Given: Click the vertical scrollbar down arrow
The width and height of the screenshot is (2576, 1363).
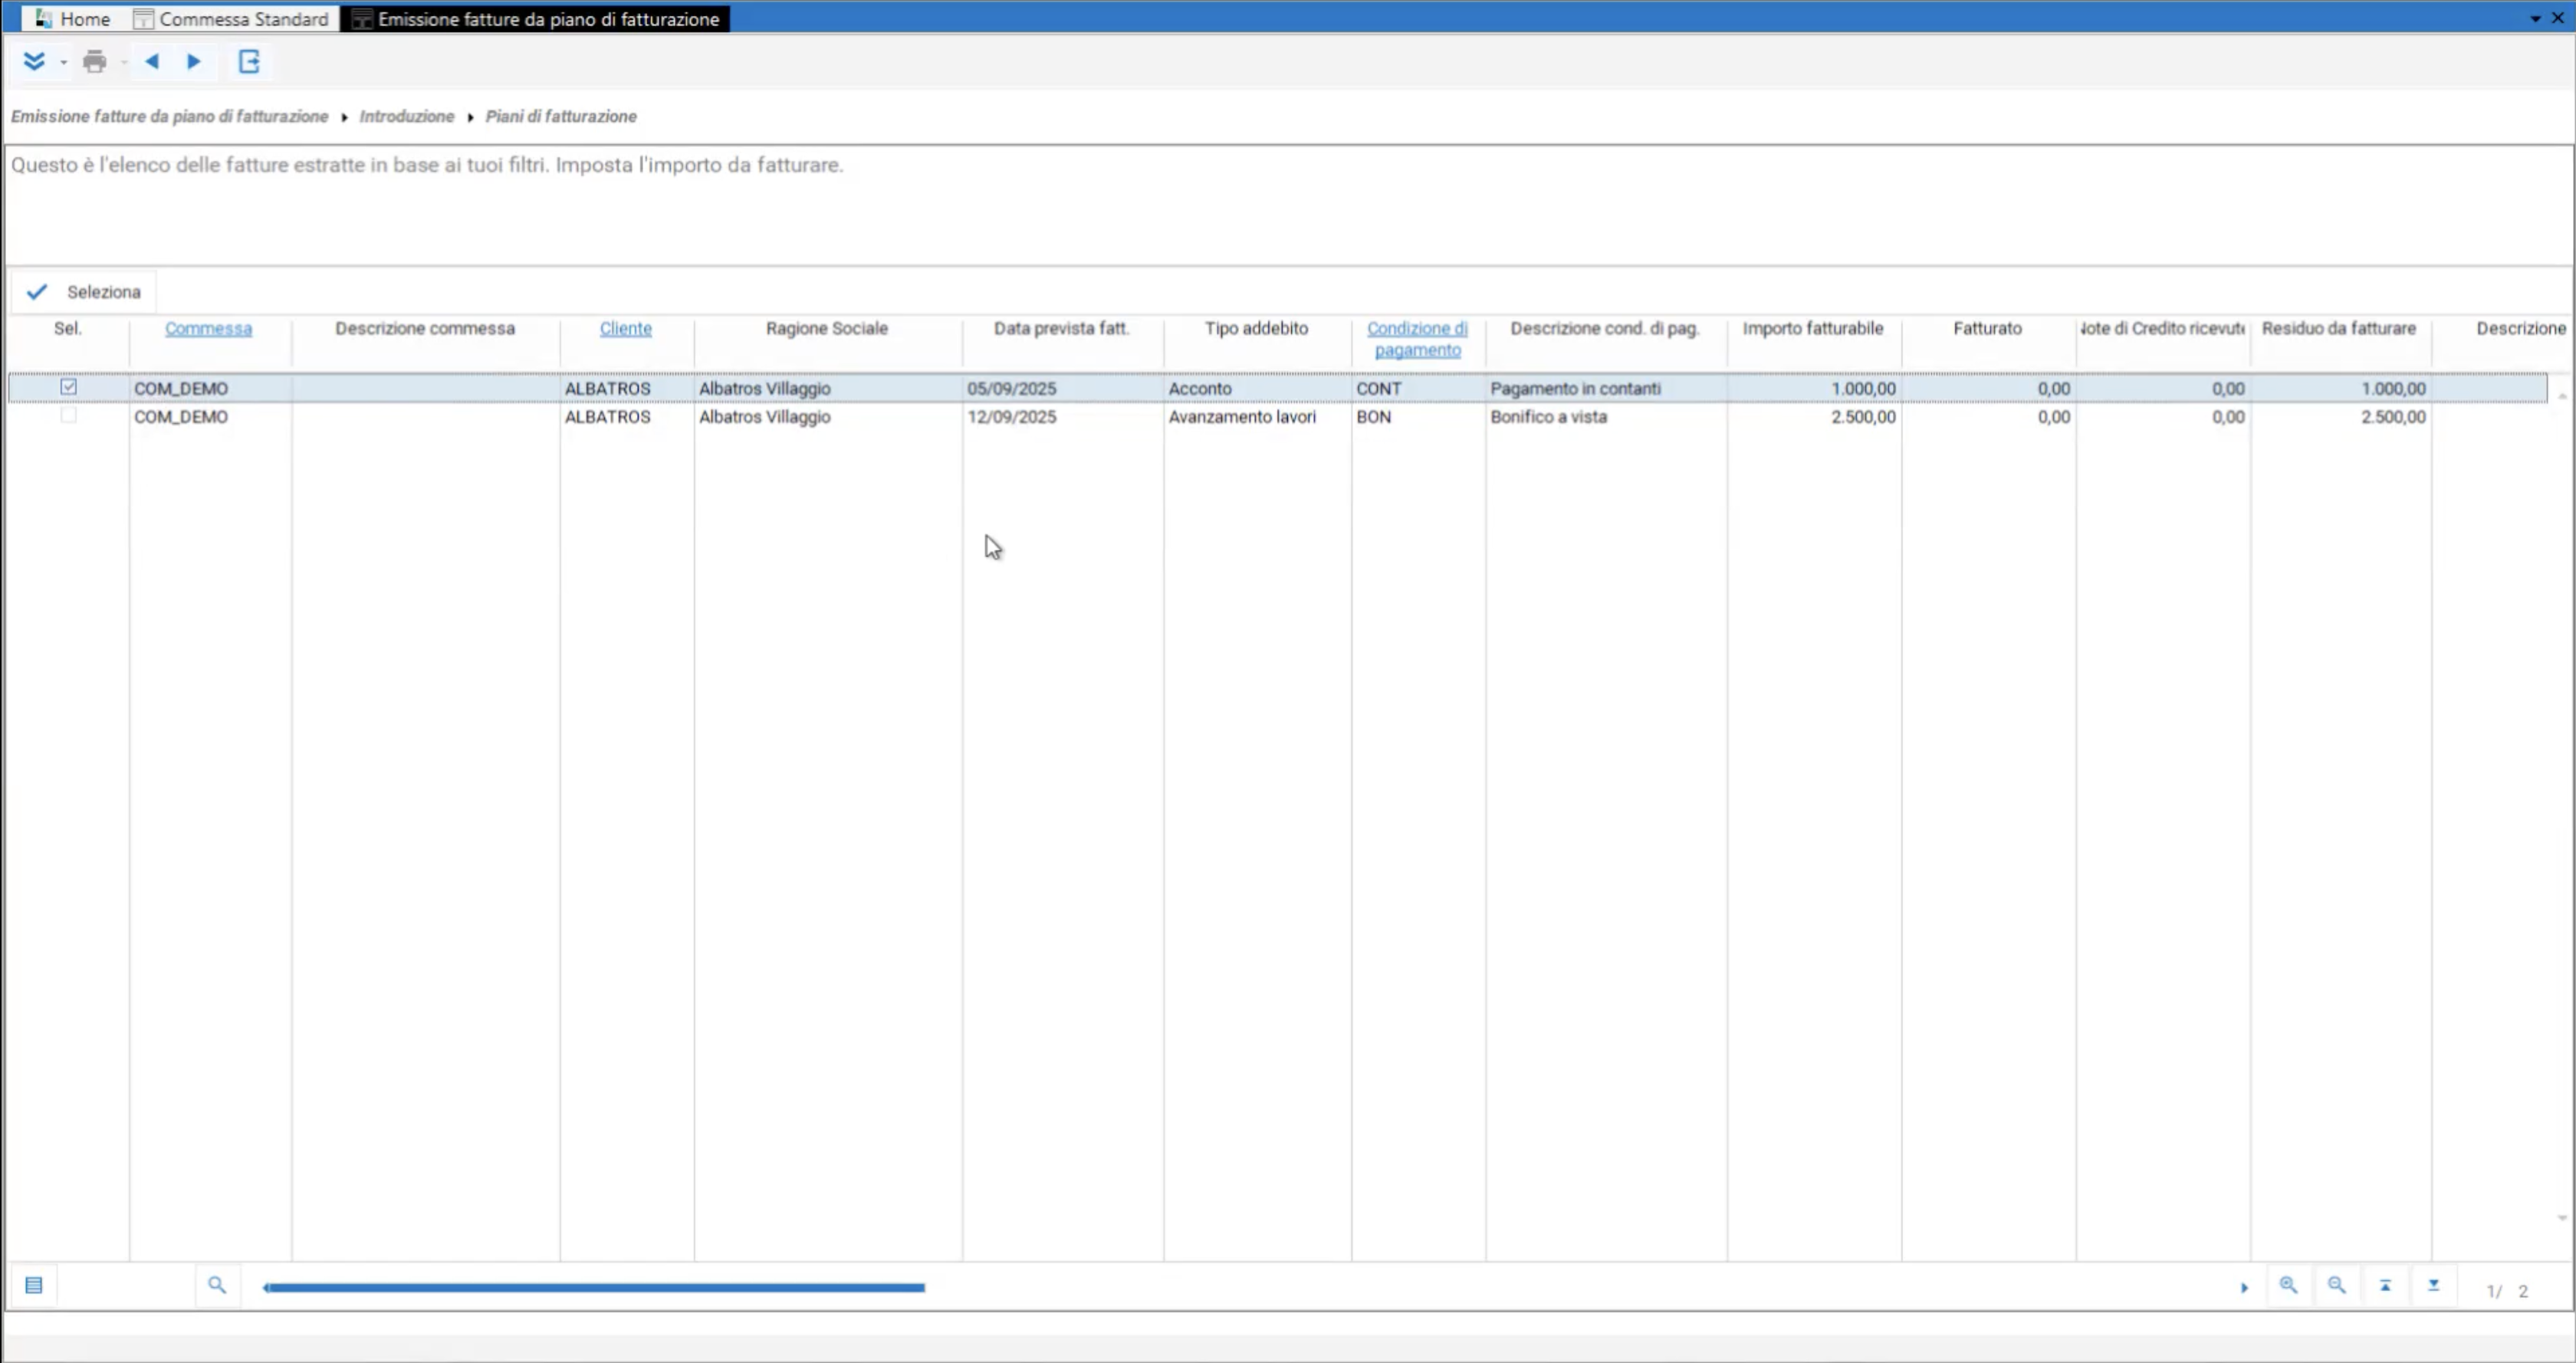Looking at the screenshot, I should [x=2562, y=1217].
